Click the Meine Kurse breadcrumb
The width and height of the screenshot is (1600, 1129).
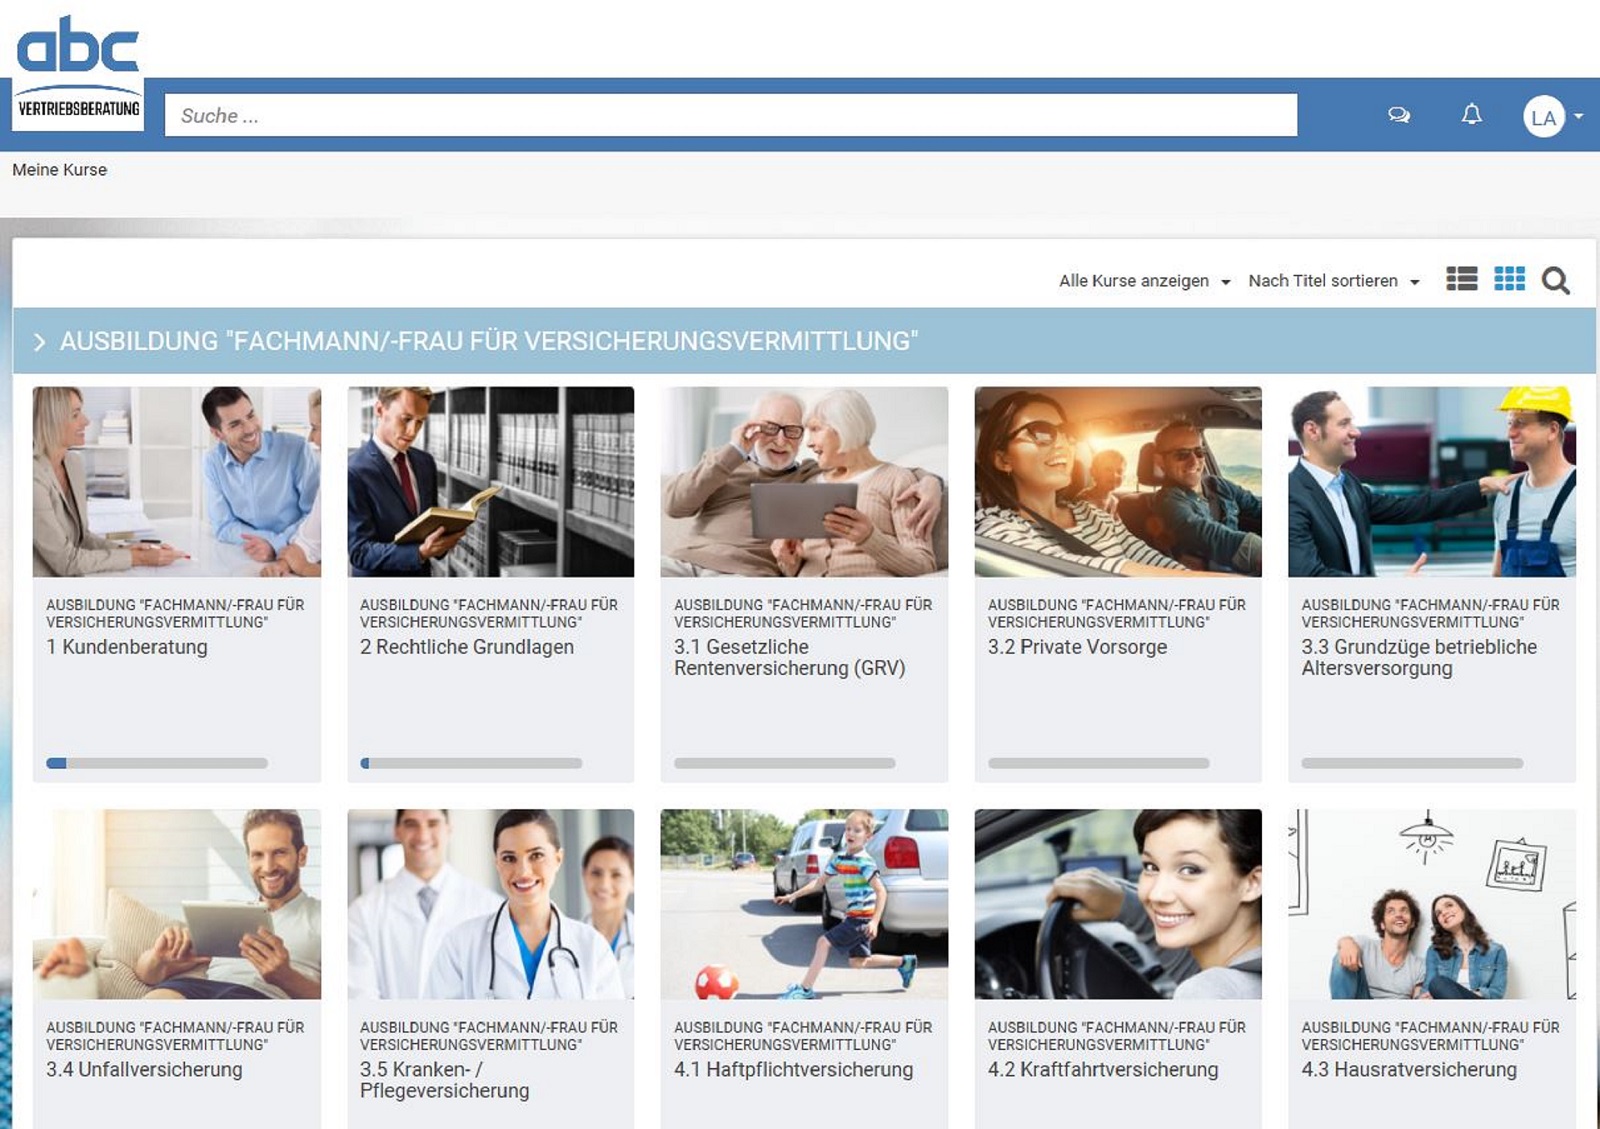pos(59,170)
